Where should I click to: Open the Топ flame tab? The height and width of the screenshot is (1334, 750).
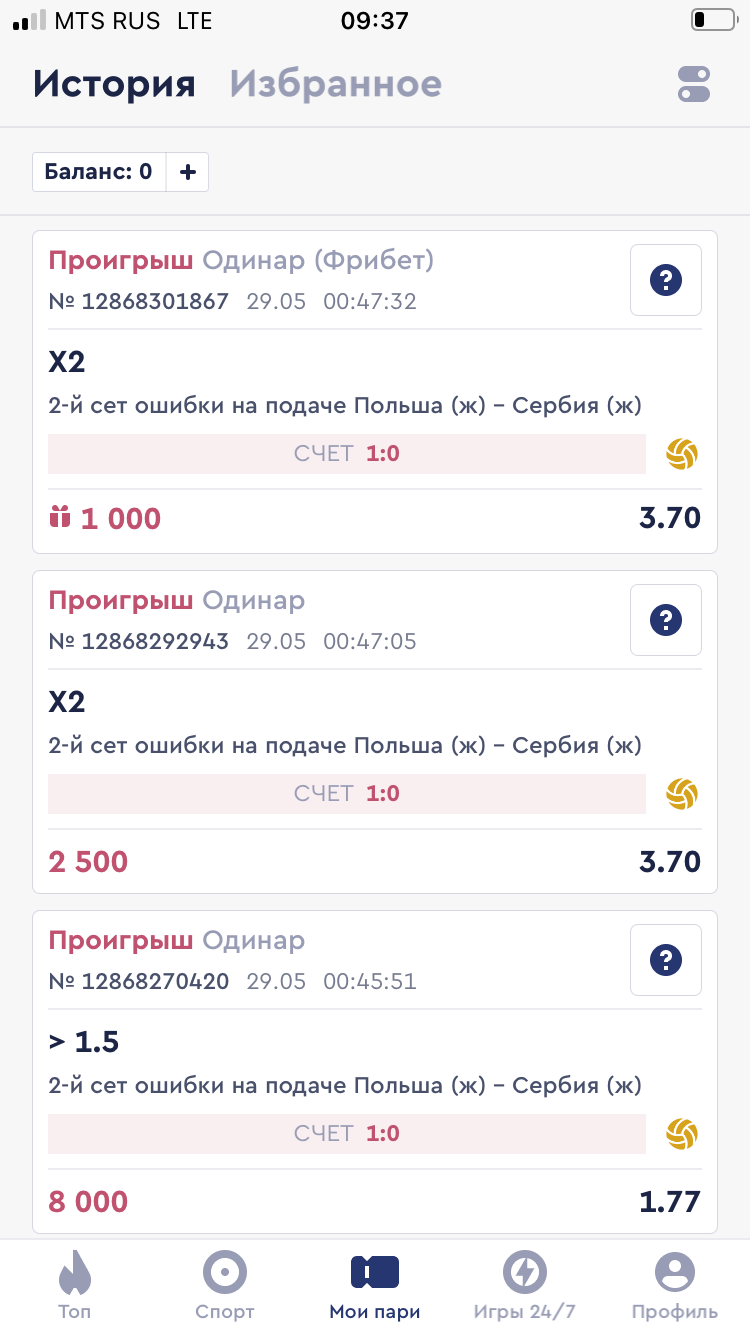tap(74, 1284)
